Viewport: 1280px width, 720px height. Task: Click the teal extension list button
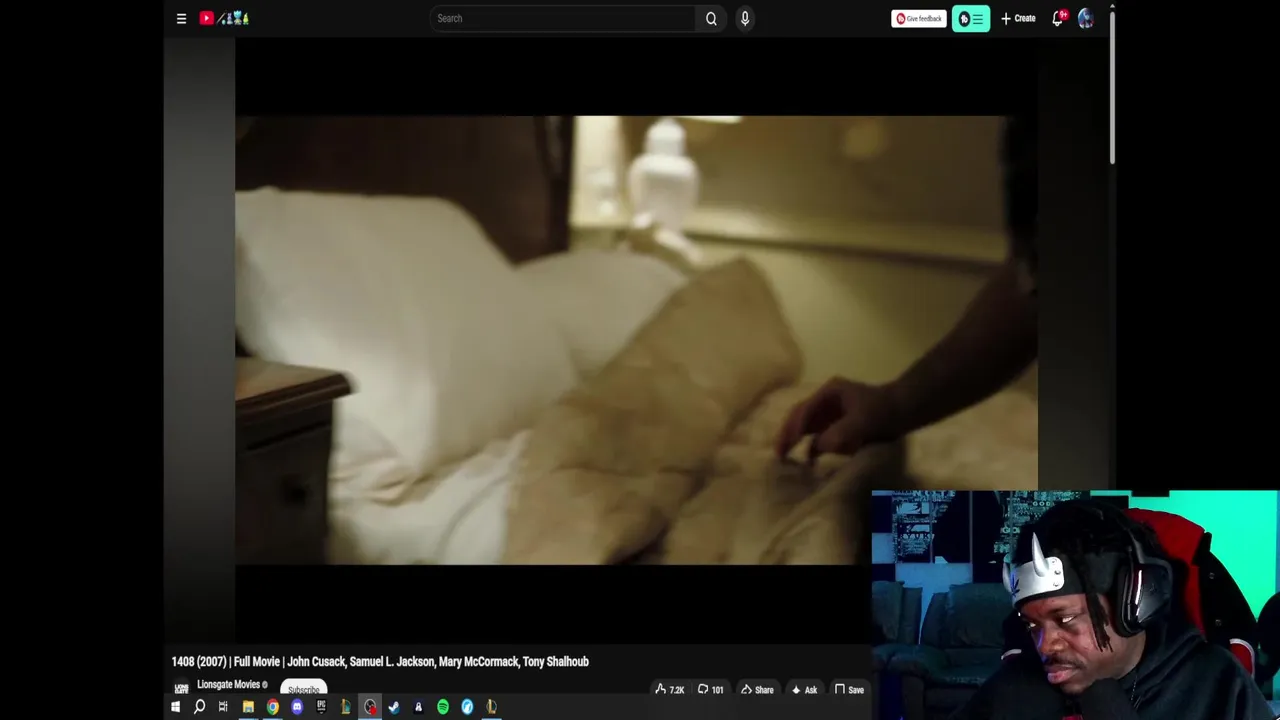point(971,18)
